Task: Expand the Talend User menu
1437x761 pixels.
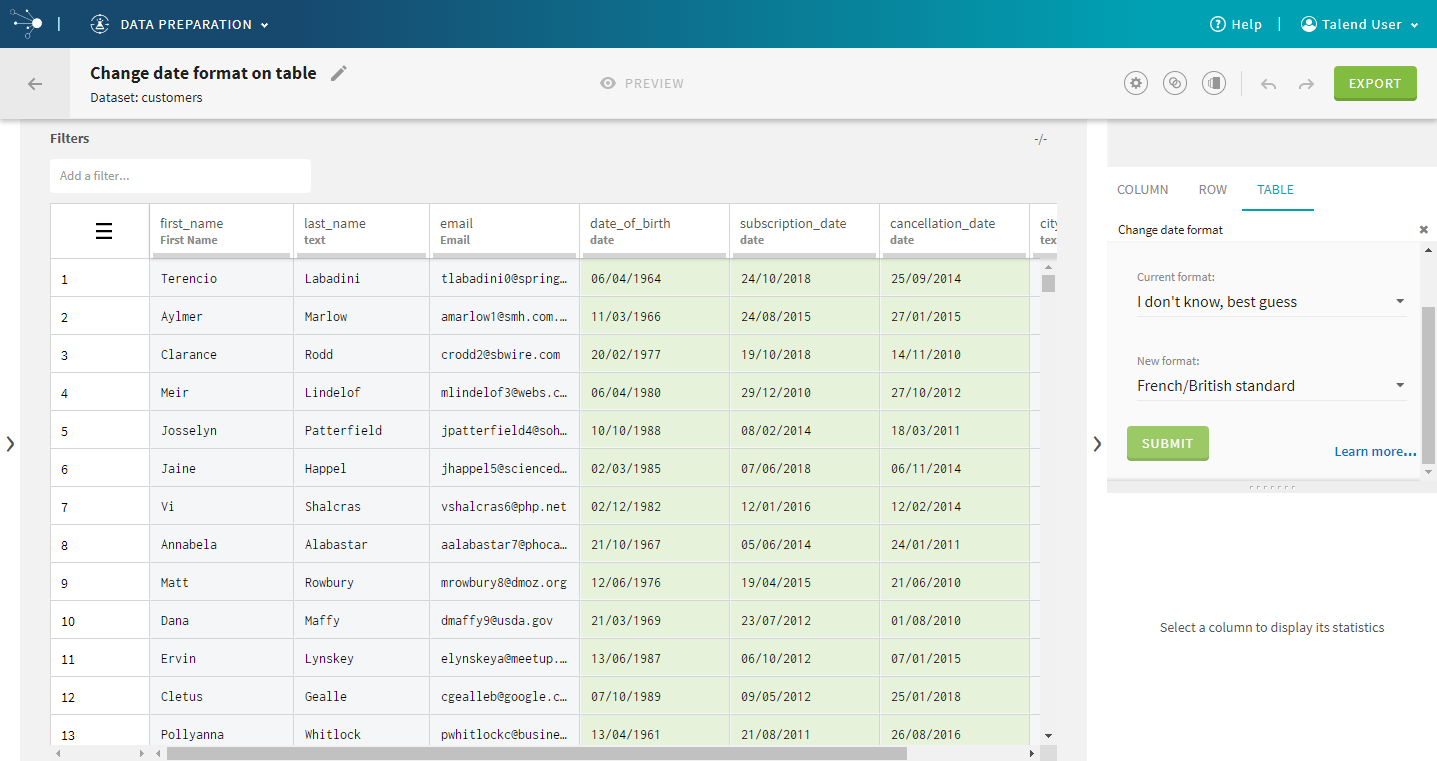Action: pyautogui.click(x=1360, y=24)
